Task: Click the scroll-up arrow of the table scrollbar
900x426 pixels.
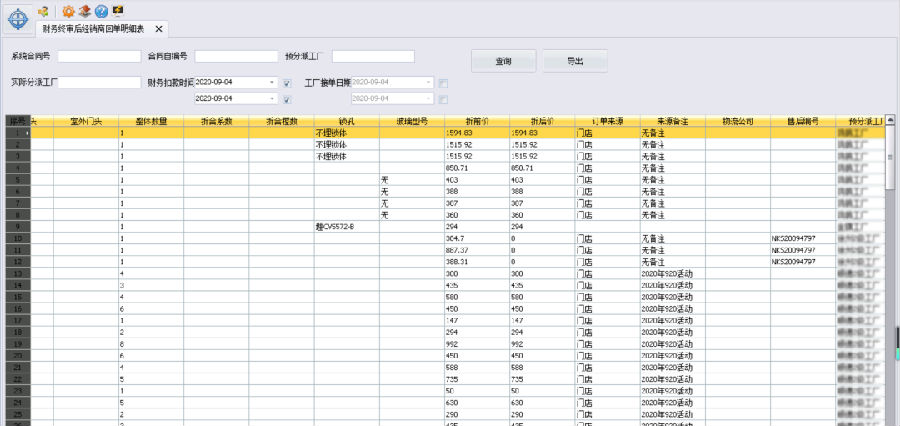Action: (890, 121)
